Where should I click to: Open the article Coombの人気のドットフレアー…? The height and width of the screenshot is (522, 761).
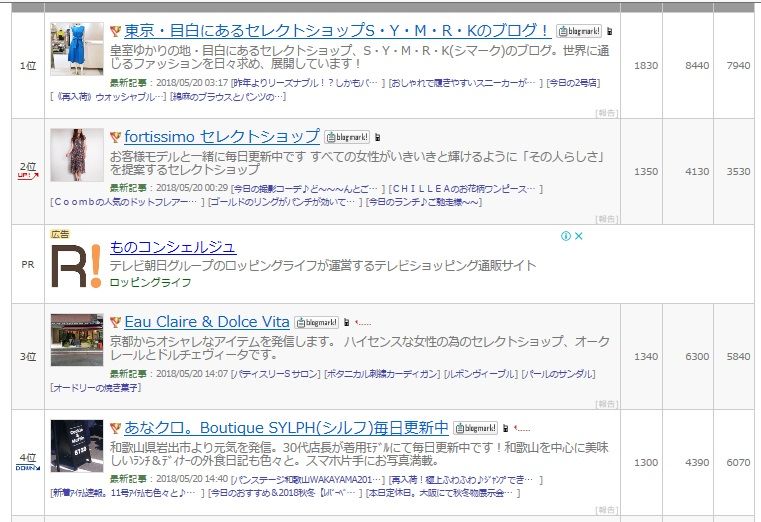127,202
